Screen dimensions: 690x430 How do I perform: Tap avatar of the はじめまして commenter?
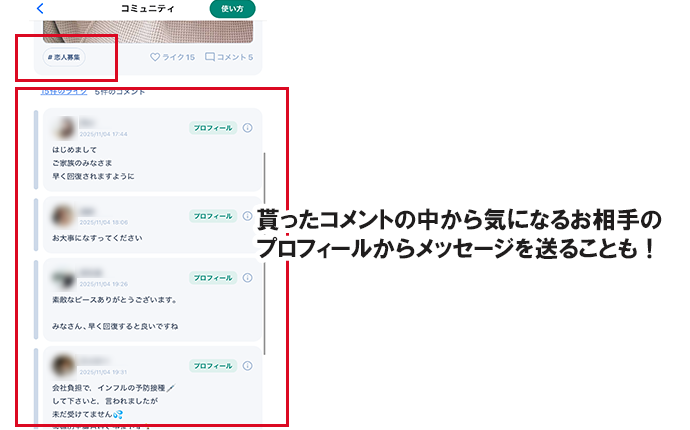[x=64, y=127]
